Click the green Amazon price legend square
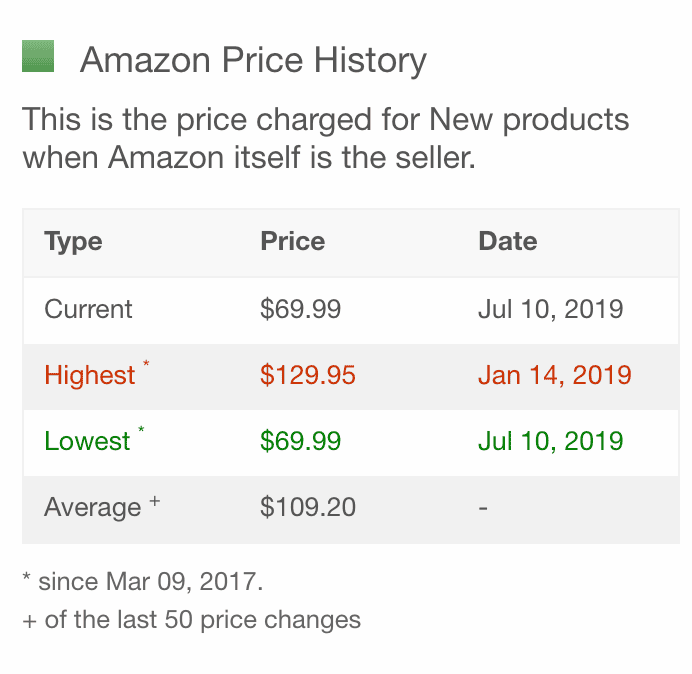Viewport: 692px width, 674px height. click(38, 56)
